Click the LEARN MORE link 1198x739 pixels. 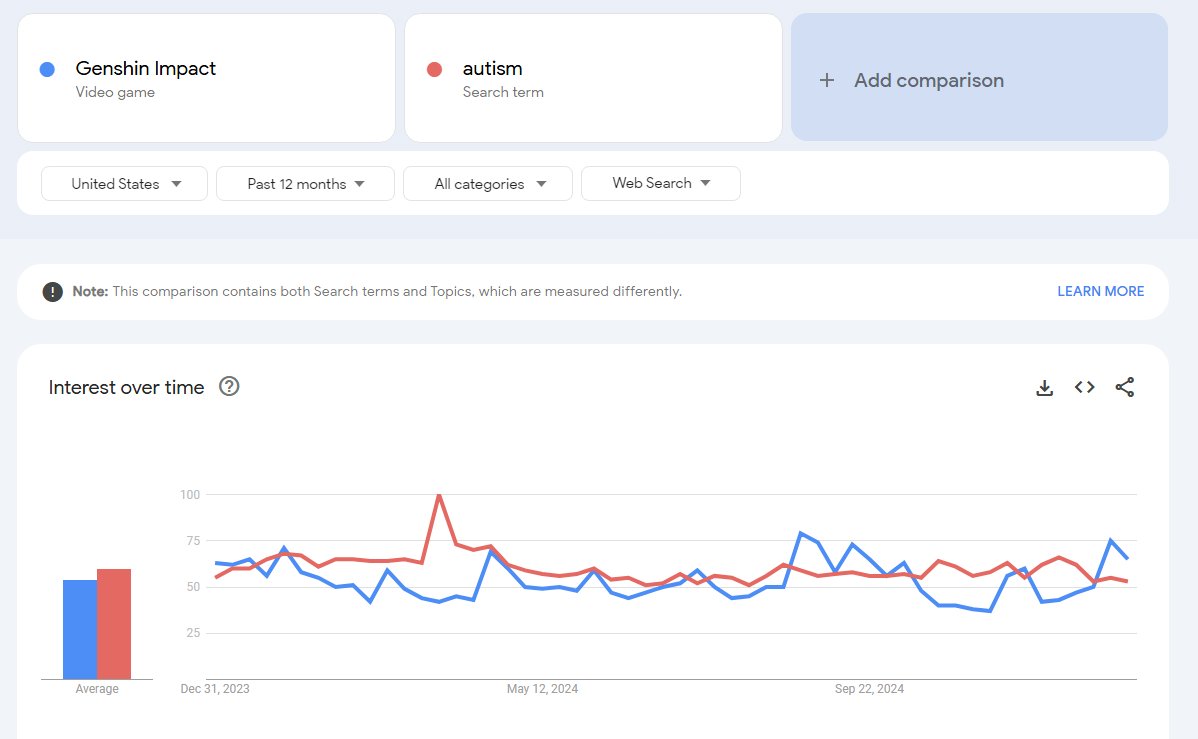coord(1100,291)
